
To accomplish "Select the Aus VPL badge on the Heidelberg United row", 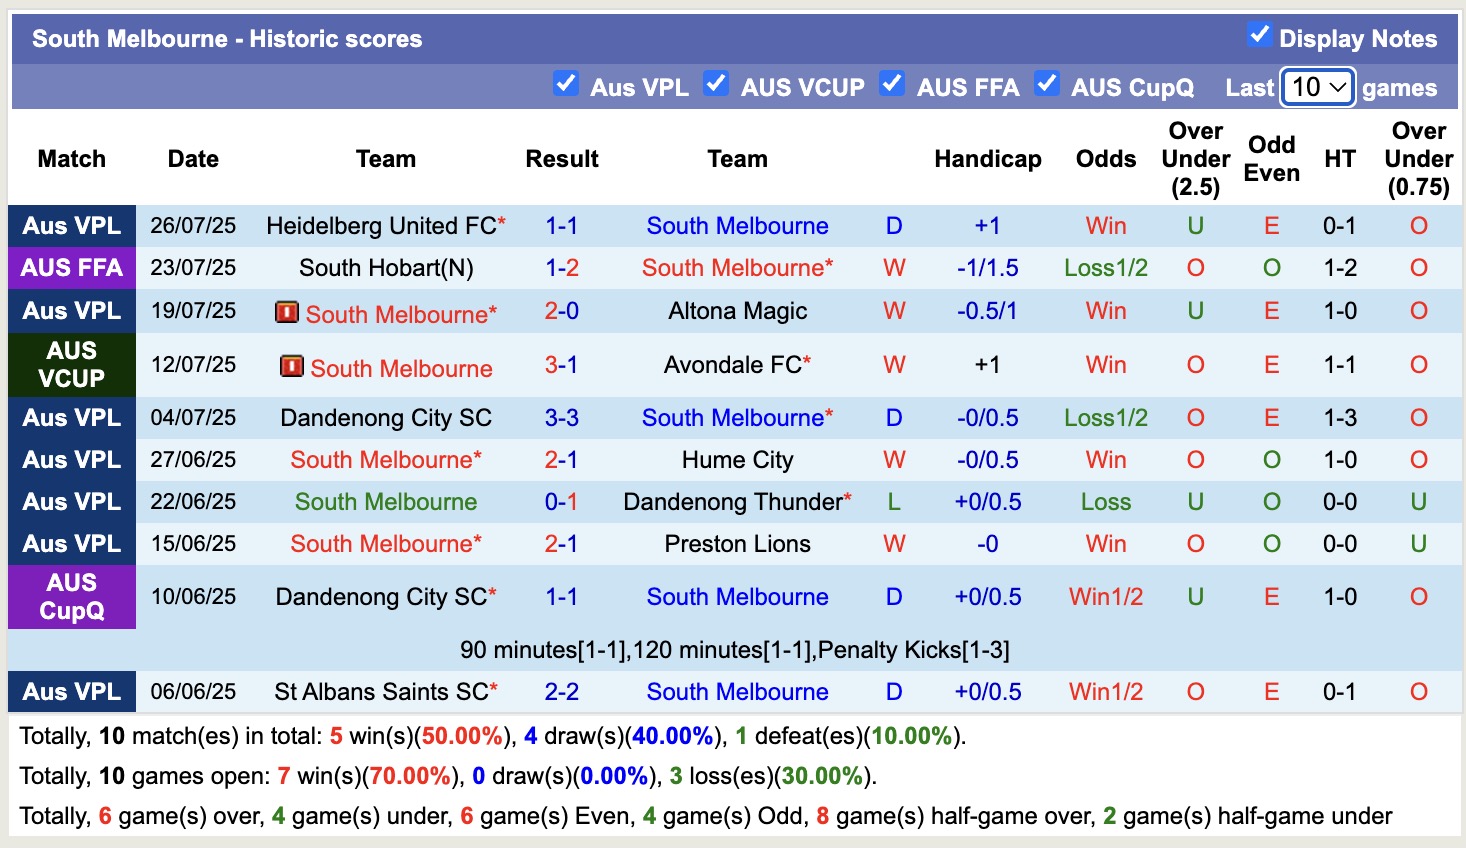I will (x=71, y=226).
